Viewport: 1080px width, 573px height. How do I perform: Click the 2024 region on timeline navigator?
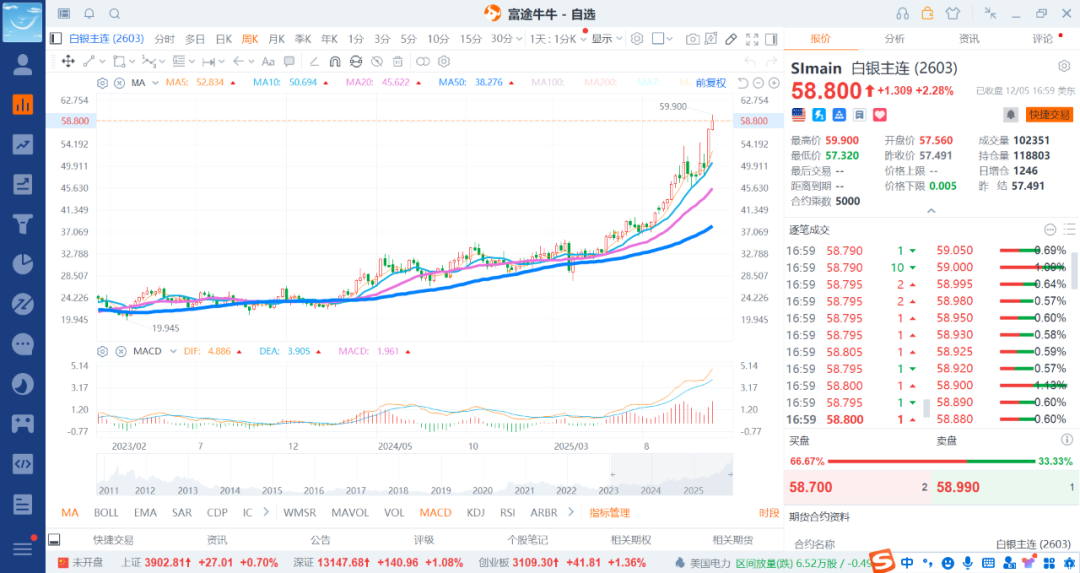click(651, 490)
